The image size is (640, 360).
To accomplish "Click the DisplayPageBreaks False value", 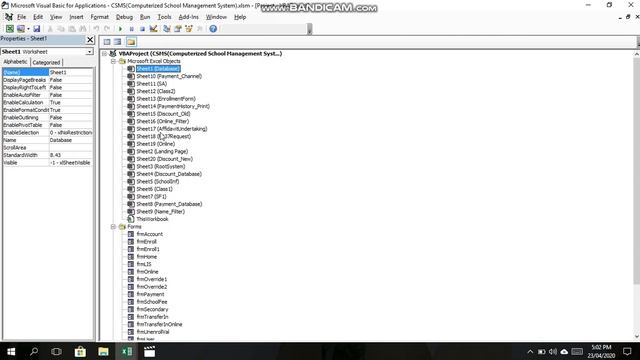I will [71, 80].
